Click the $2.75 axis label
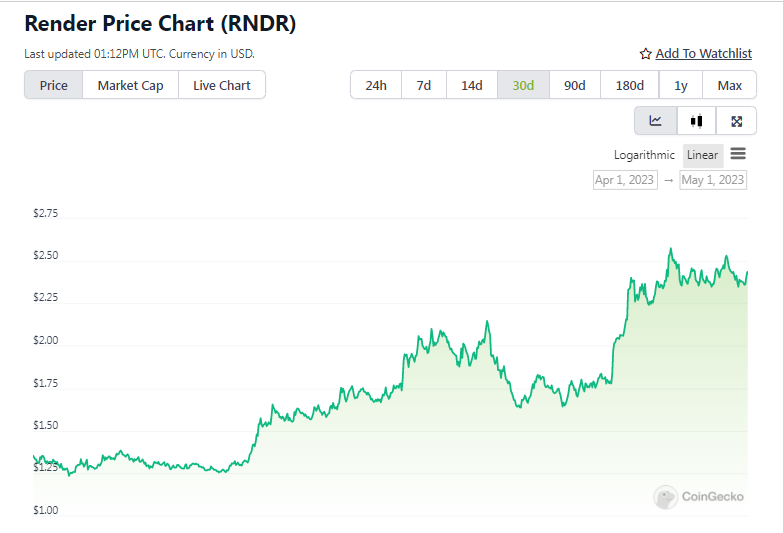Image resolution: width=783 pixels, height=533 pixels. point(45,213)
